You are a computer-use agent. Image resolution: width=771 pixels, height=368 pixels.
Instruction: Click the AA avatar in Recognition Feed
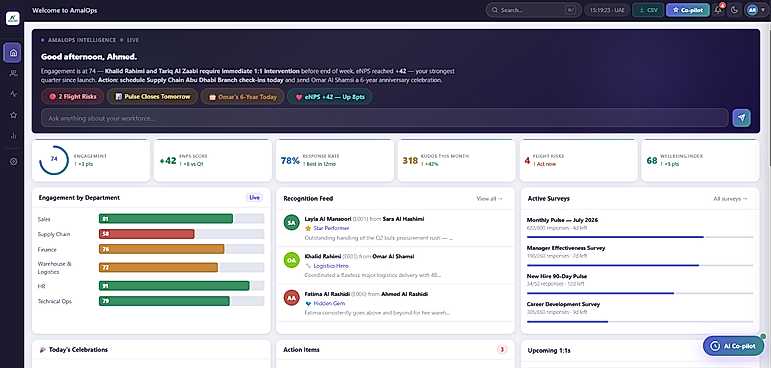[x=292, y=298]
